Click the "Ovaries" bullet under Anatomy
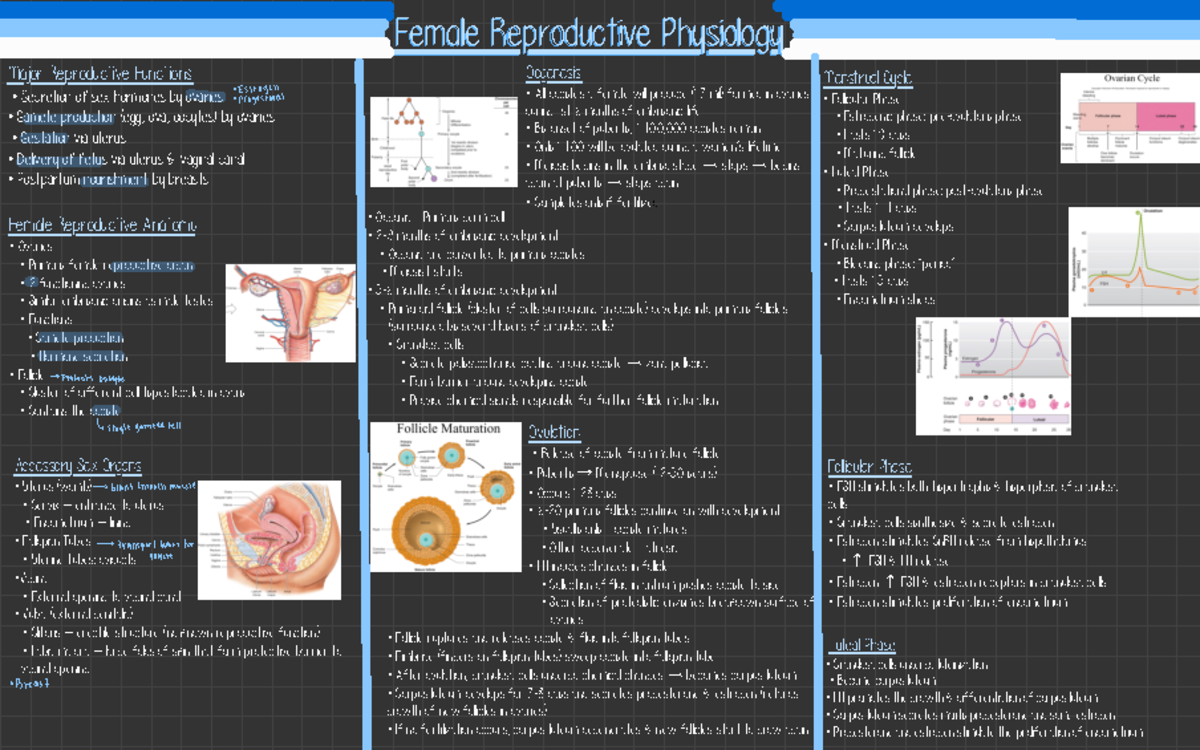This screenshot has width=1200, height=750. coord(31,246)
